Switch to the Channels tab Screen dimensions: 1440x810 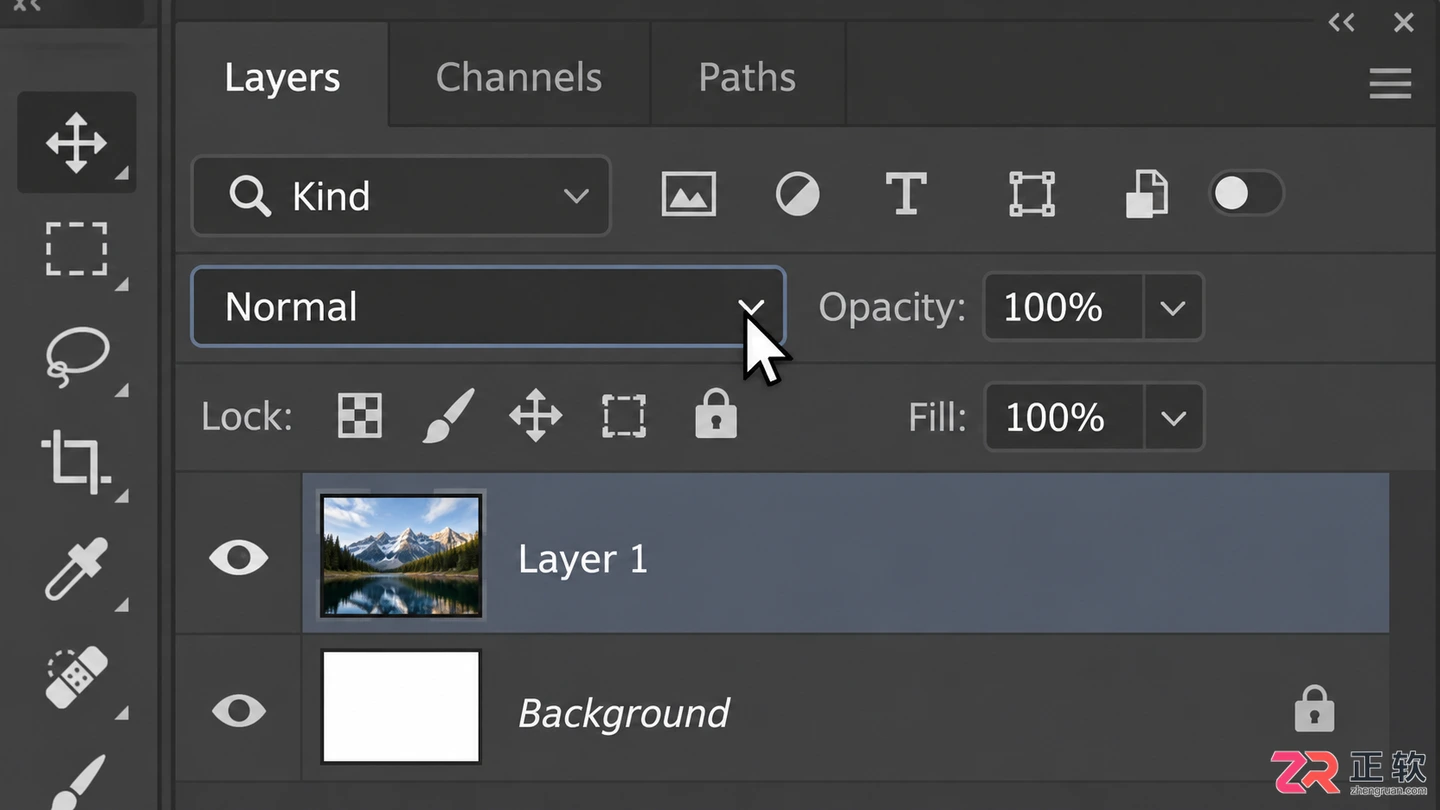[x=519, y=77]
